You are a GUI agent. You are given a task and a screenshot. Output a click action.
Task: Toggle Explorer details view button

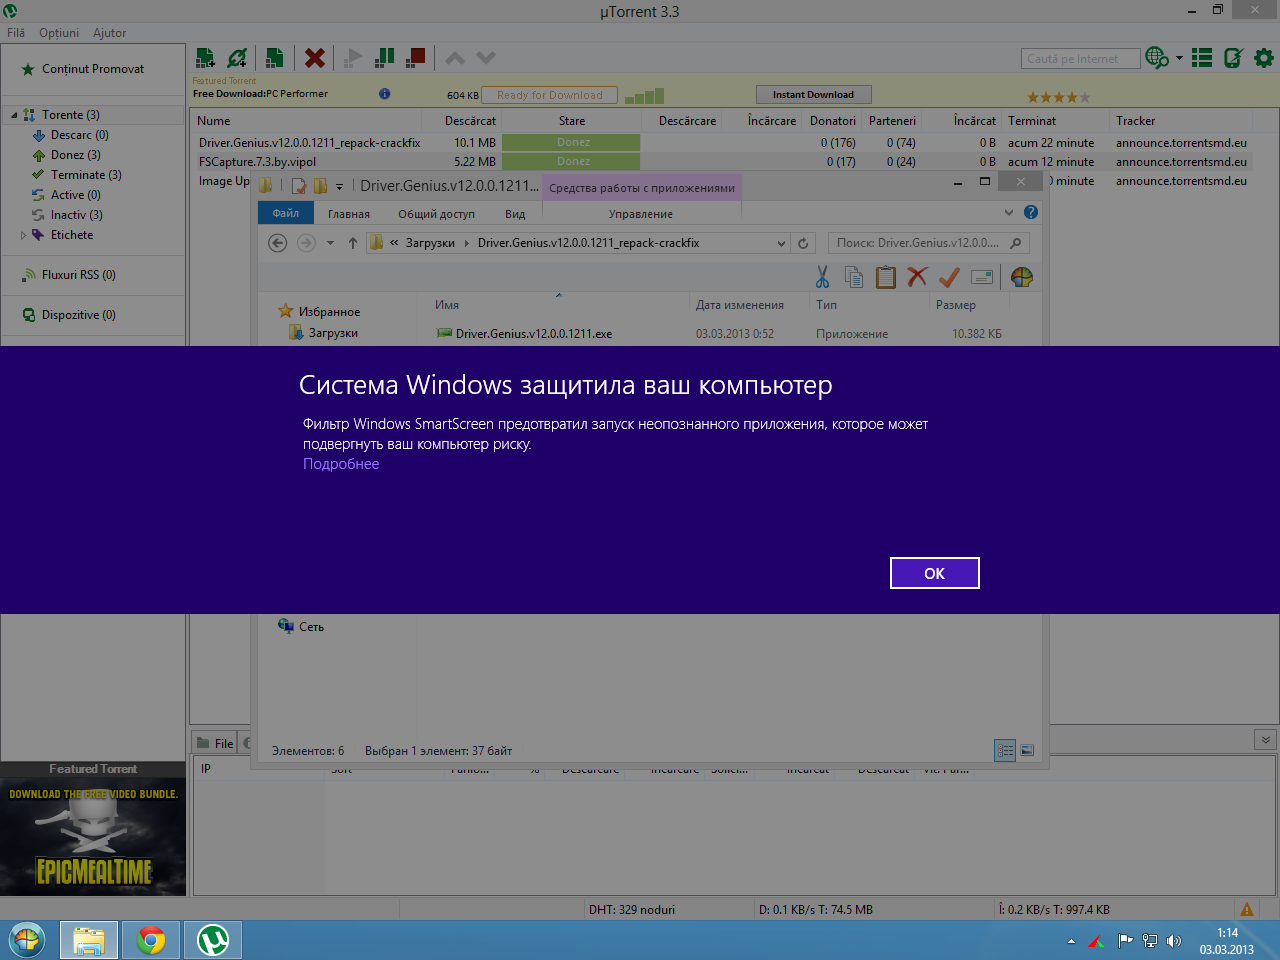tap(1005, 750)
